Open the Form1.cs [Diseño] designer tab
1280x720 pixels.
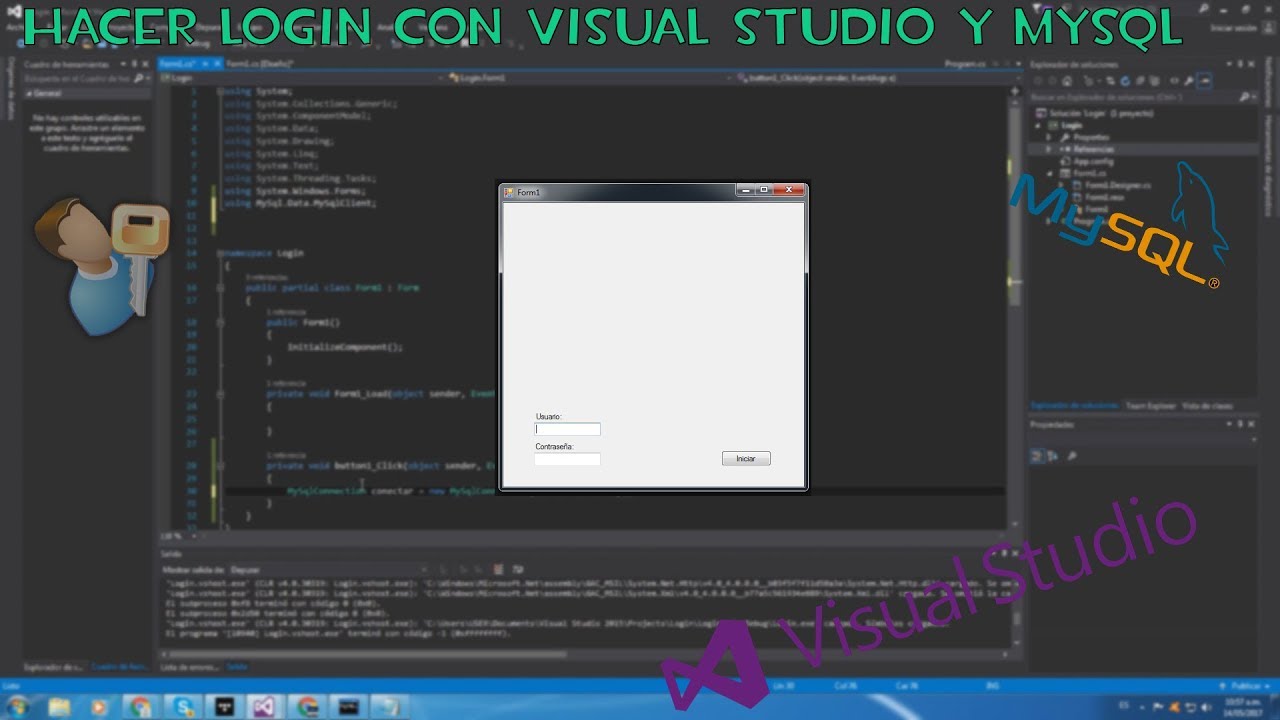259,63
